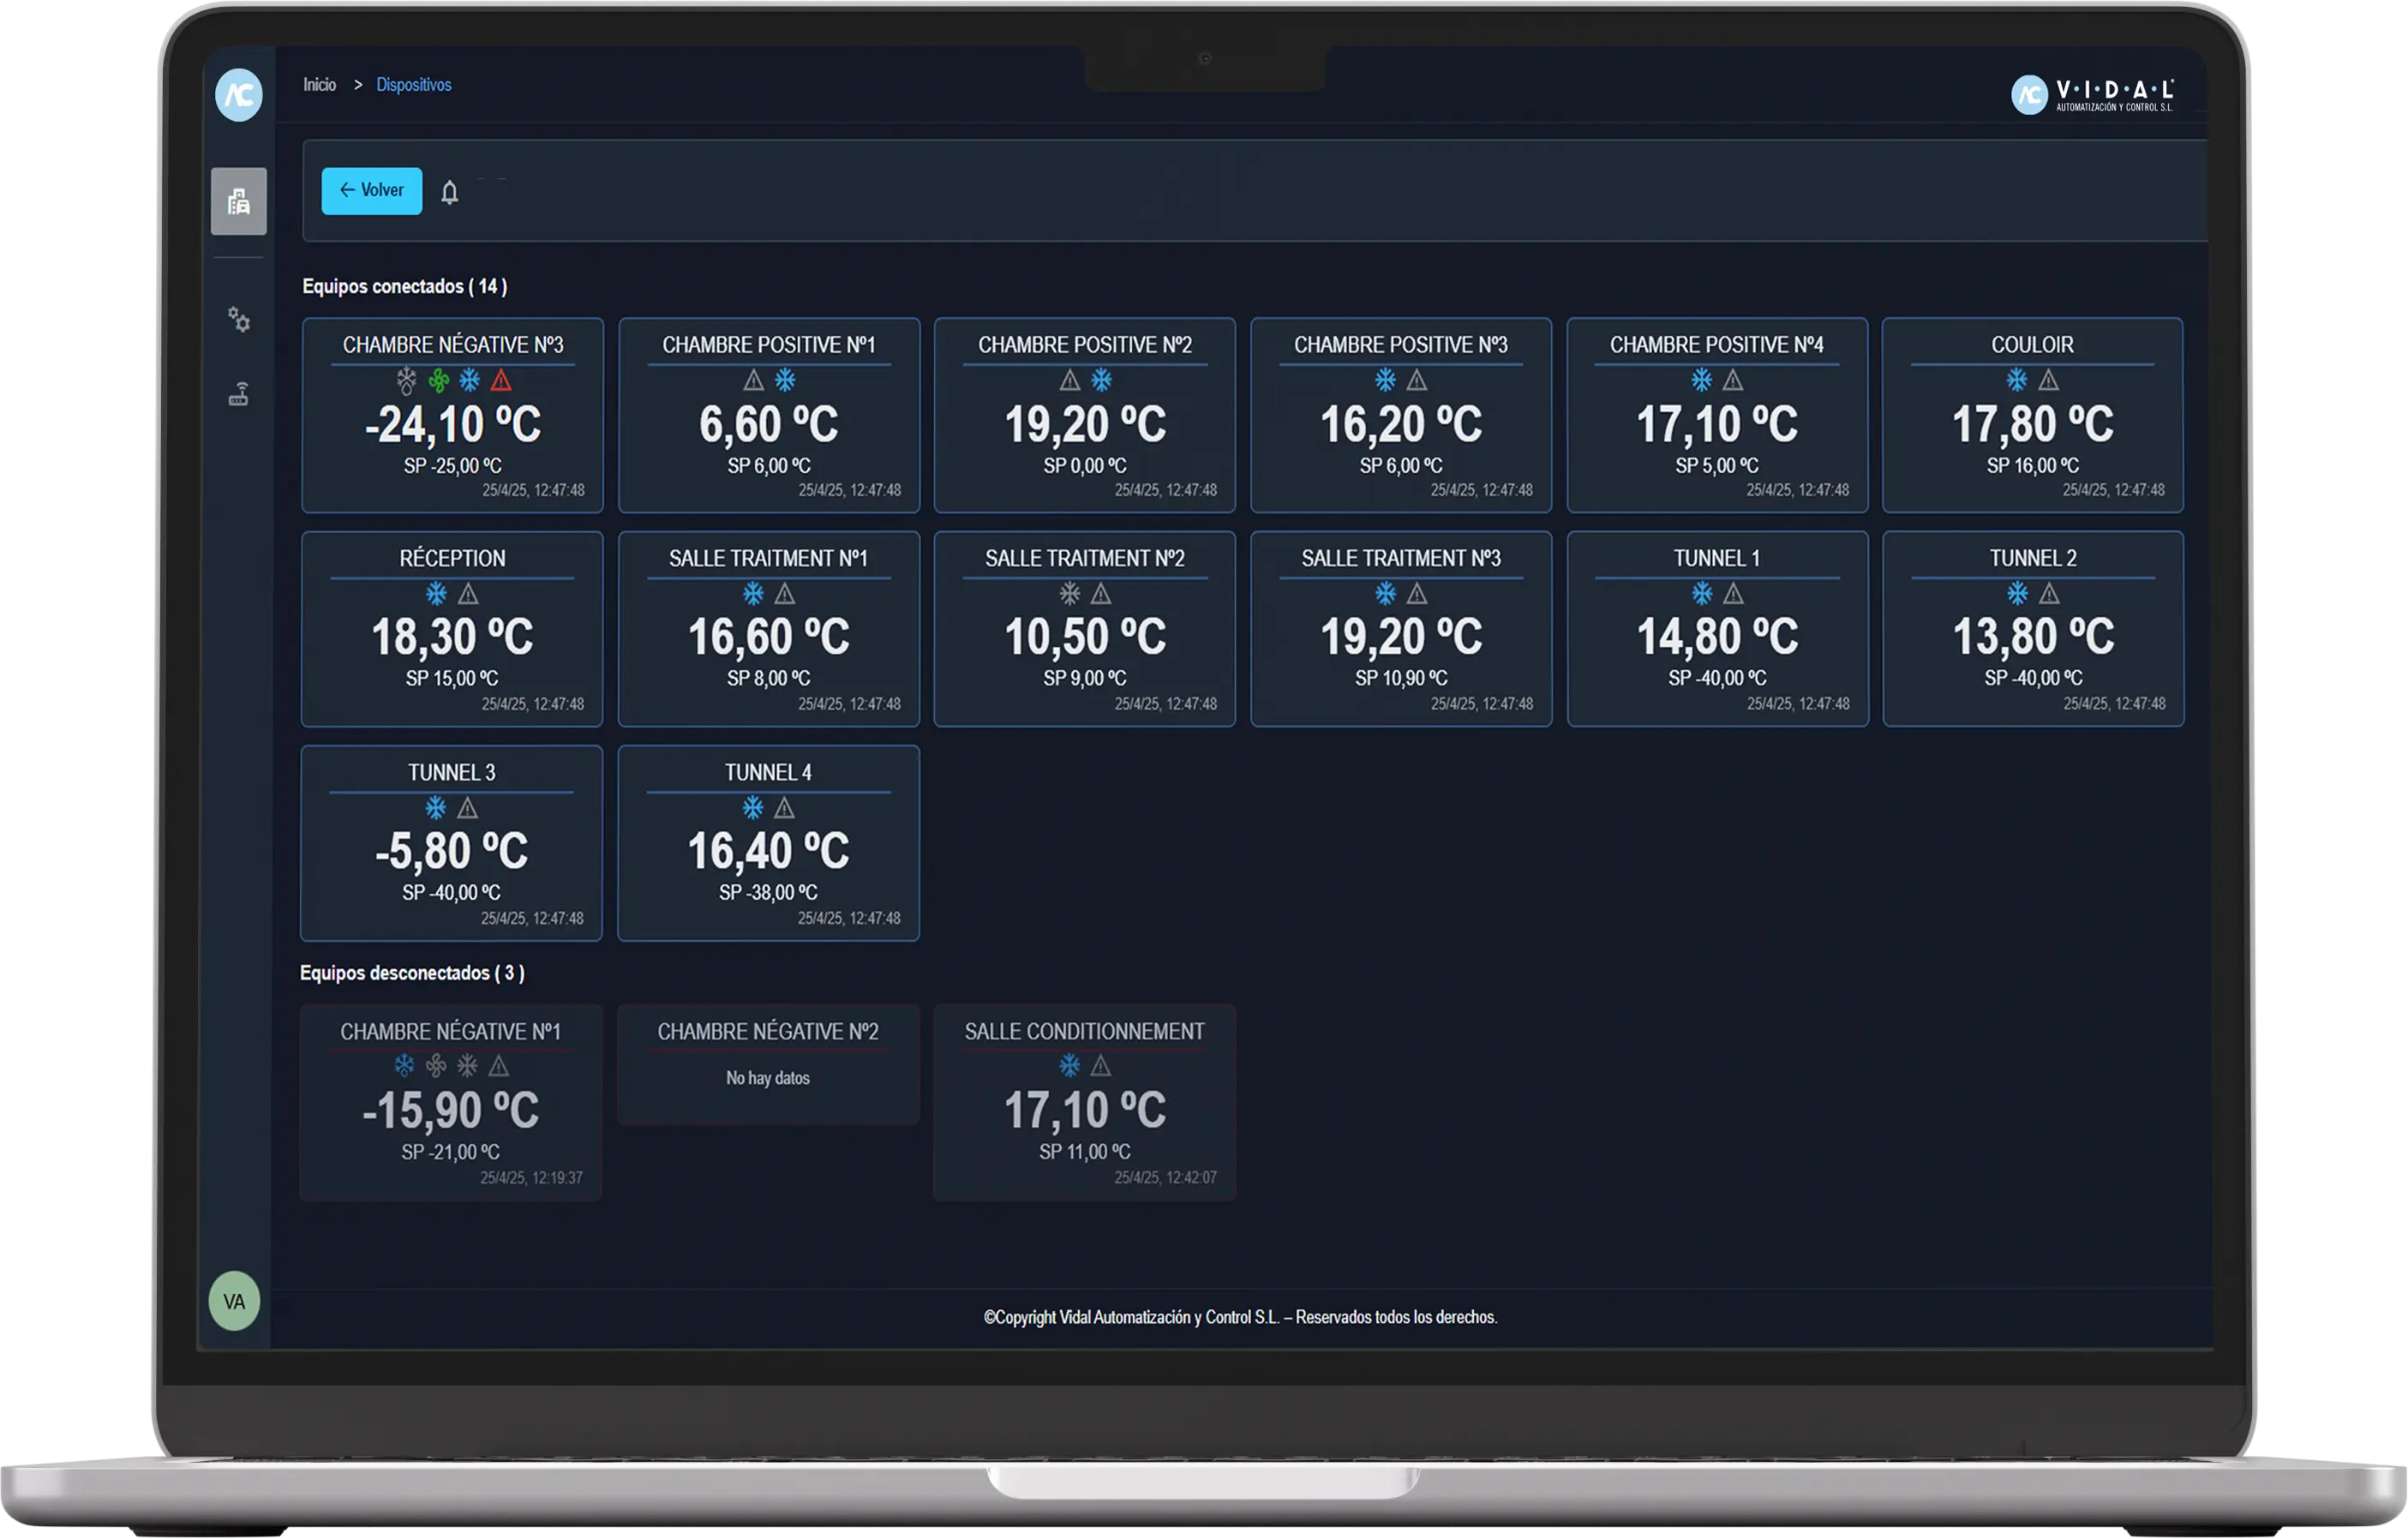Open the gears settings sidebar icon
This screenshot has width=2408, height=1539.
(238, 320)
